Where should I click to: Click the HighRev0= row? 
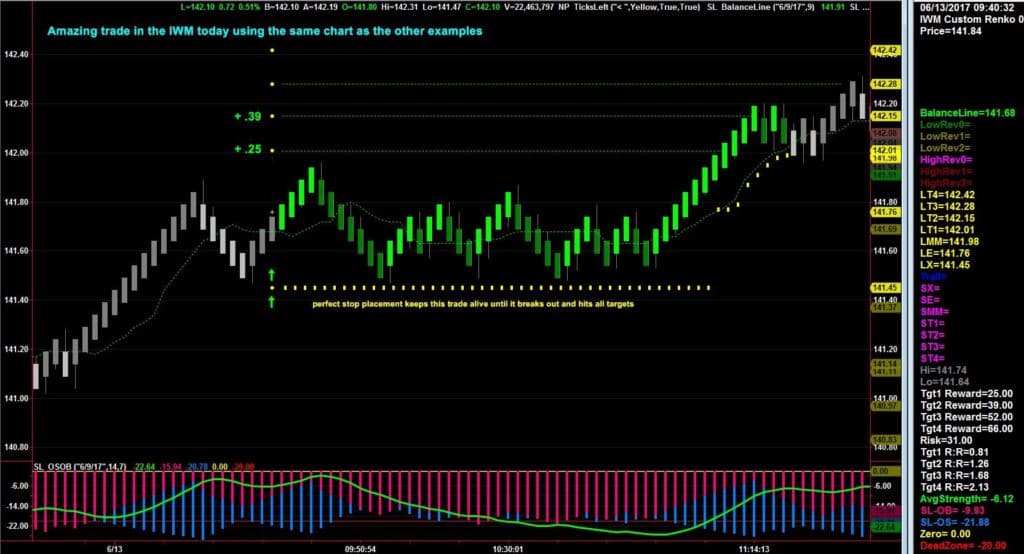(x=946, y=160)
